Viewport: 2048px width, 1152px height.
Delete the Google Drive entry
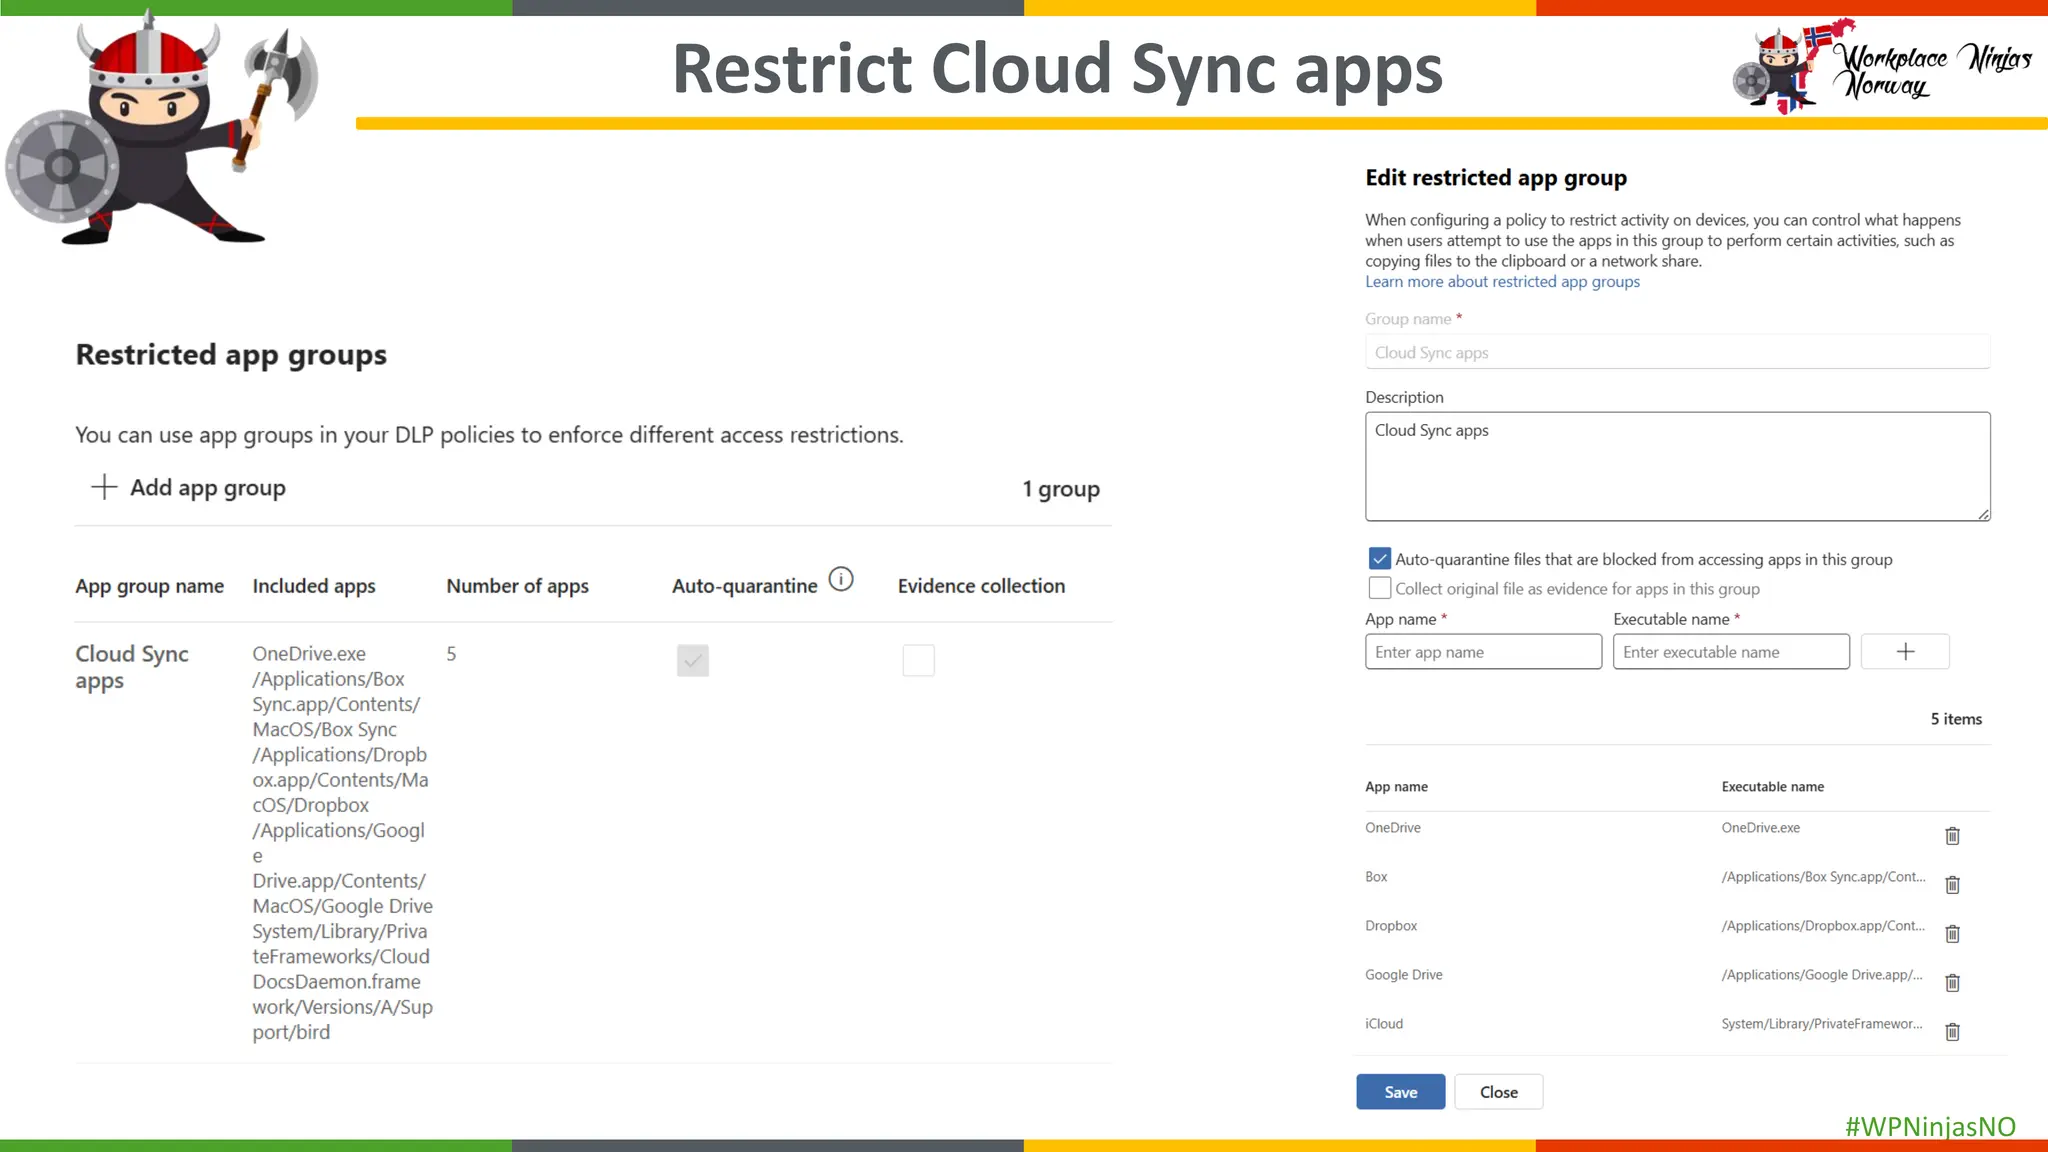pos(1952,983)
